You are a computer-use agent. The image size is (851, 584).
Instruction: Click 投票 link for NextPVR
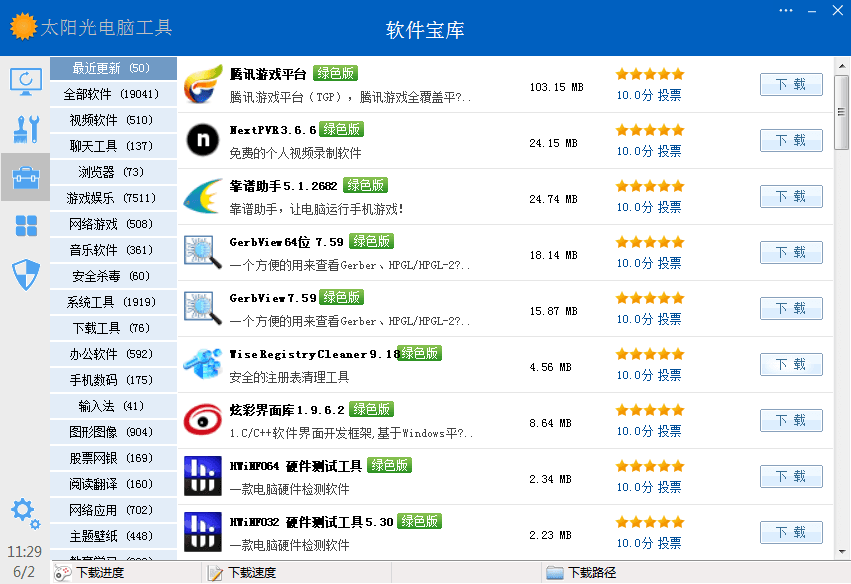click(x=669, y=152)
